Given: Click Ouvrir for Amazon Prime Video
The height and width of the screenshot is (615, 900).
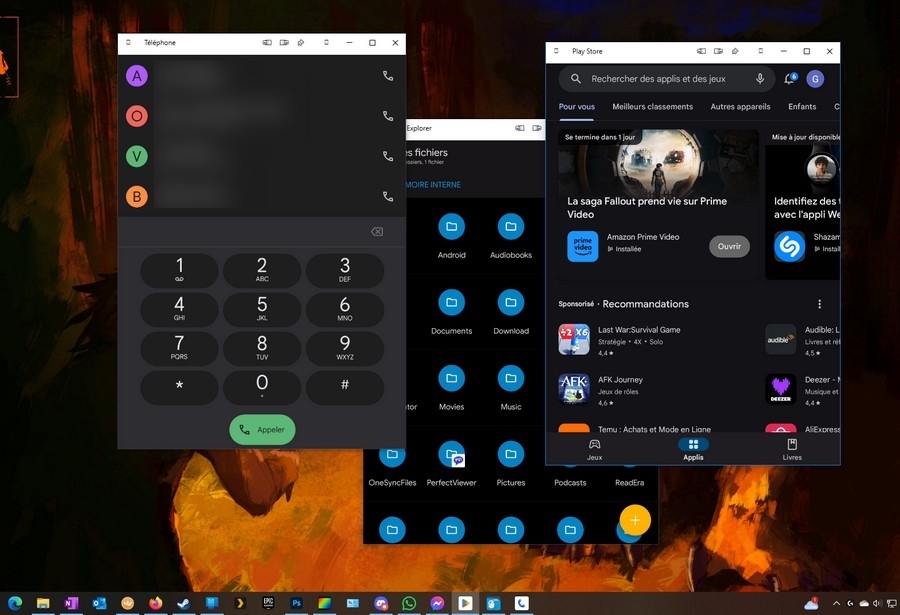Looking at the screenshot, I should (x=729, y=246).
